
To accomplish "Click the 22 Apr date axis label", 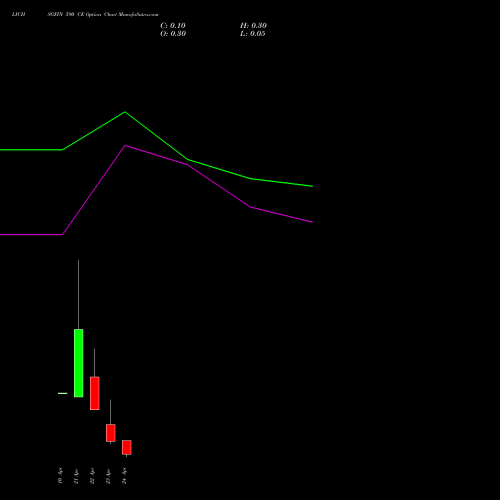I will 92,476.
